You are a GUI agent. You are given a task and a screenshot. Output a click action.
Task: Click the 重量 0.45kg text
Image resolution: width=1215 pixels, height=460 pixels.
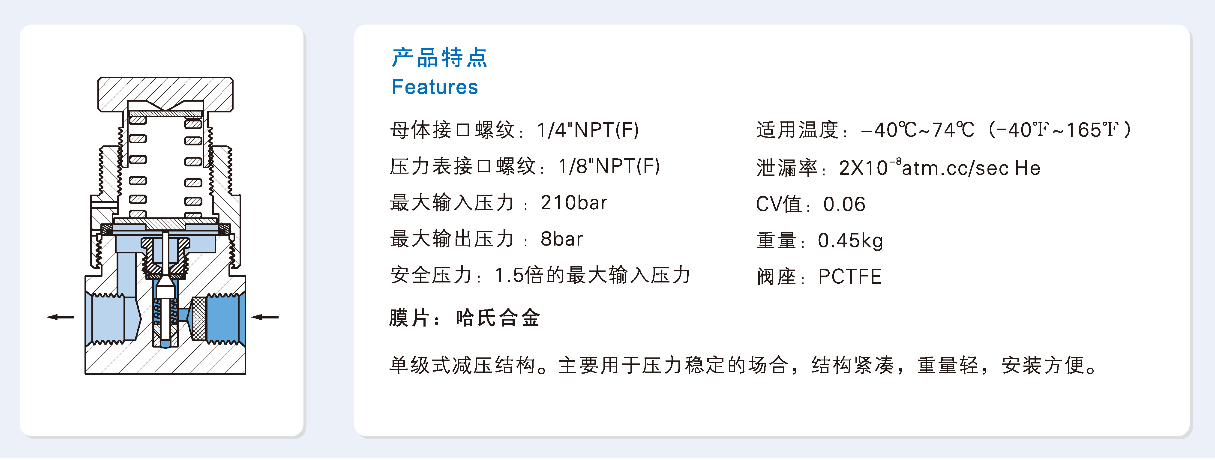(x=819, y=240)
